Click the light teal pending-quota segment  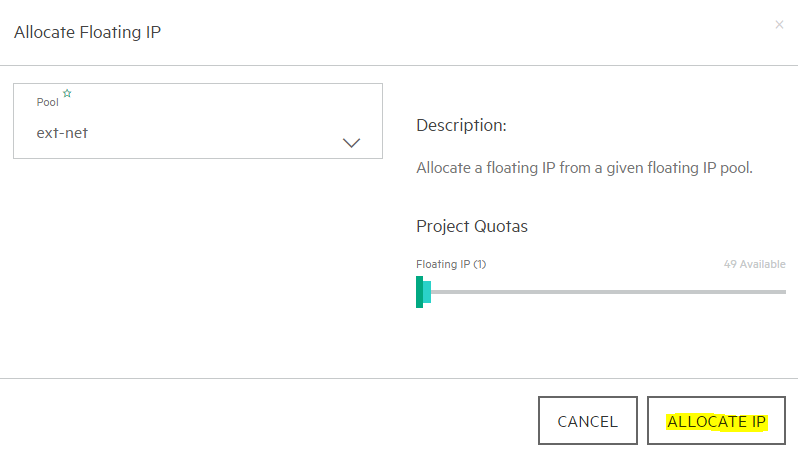coord(427,292)
